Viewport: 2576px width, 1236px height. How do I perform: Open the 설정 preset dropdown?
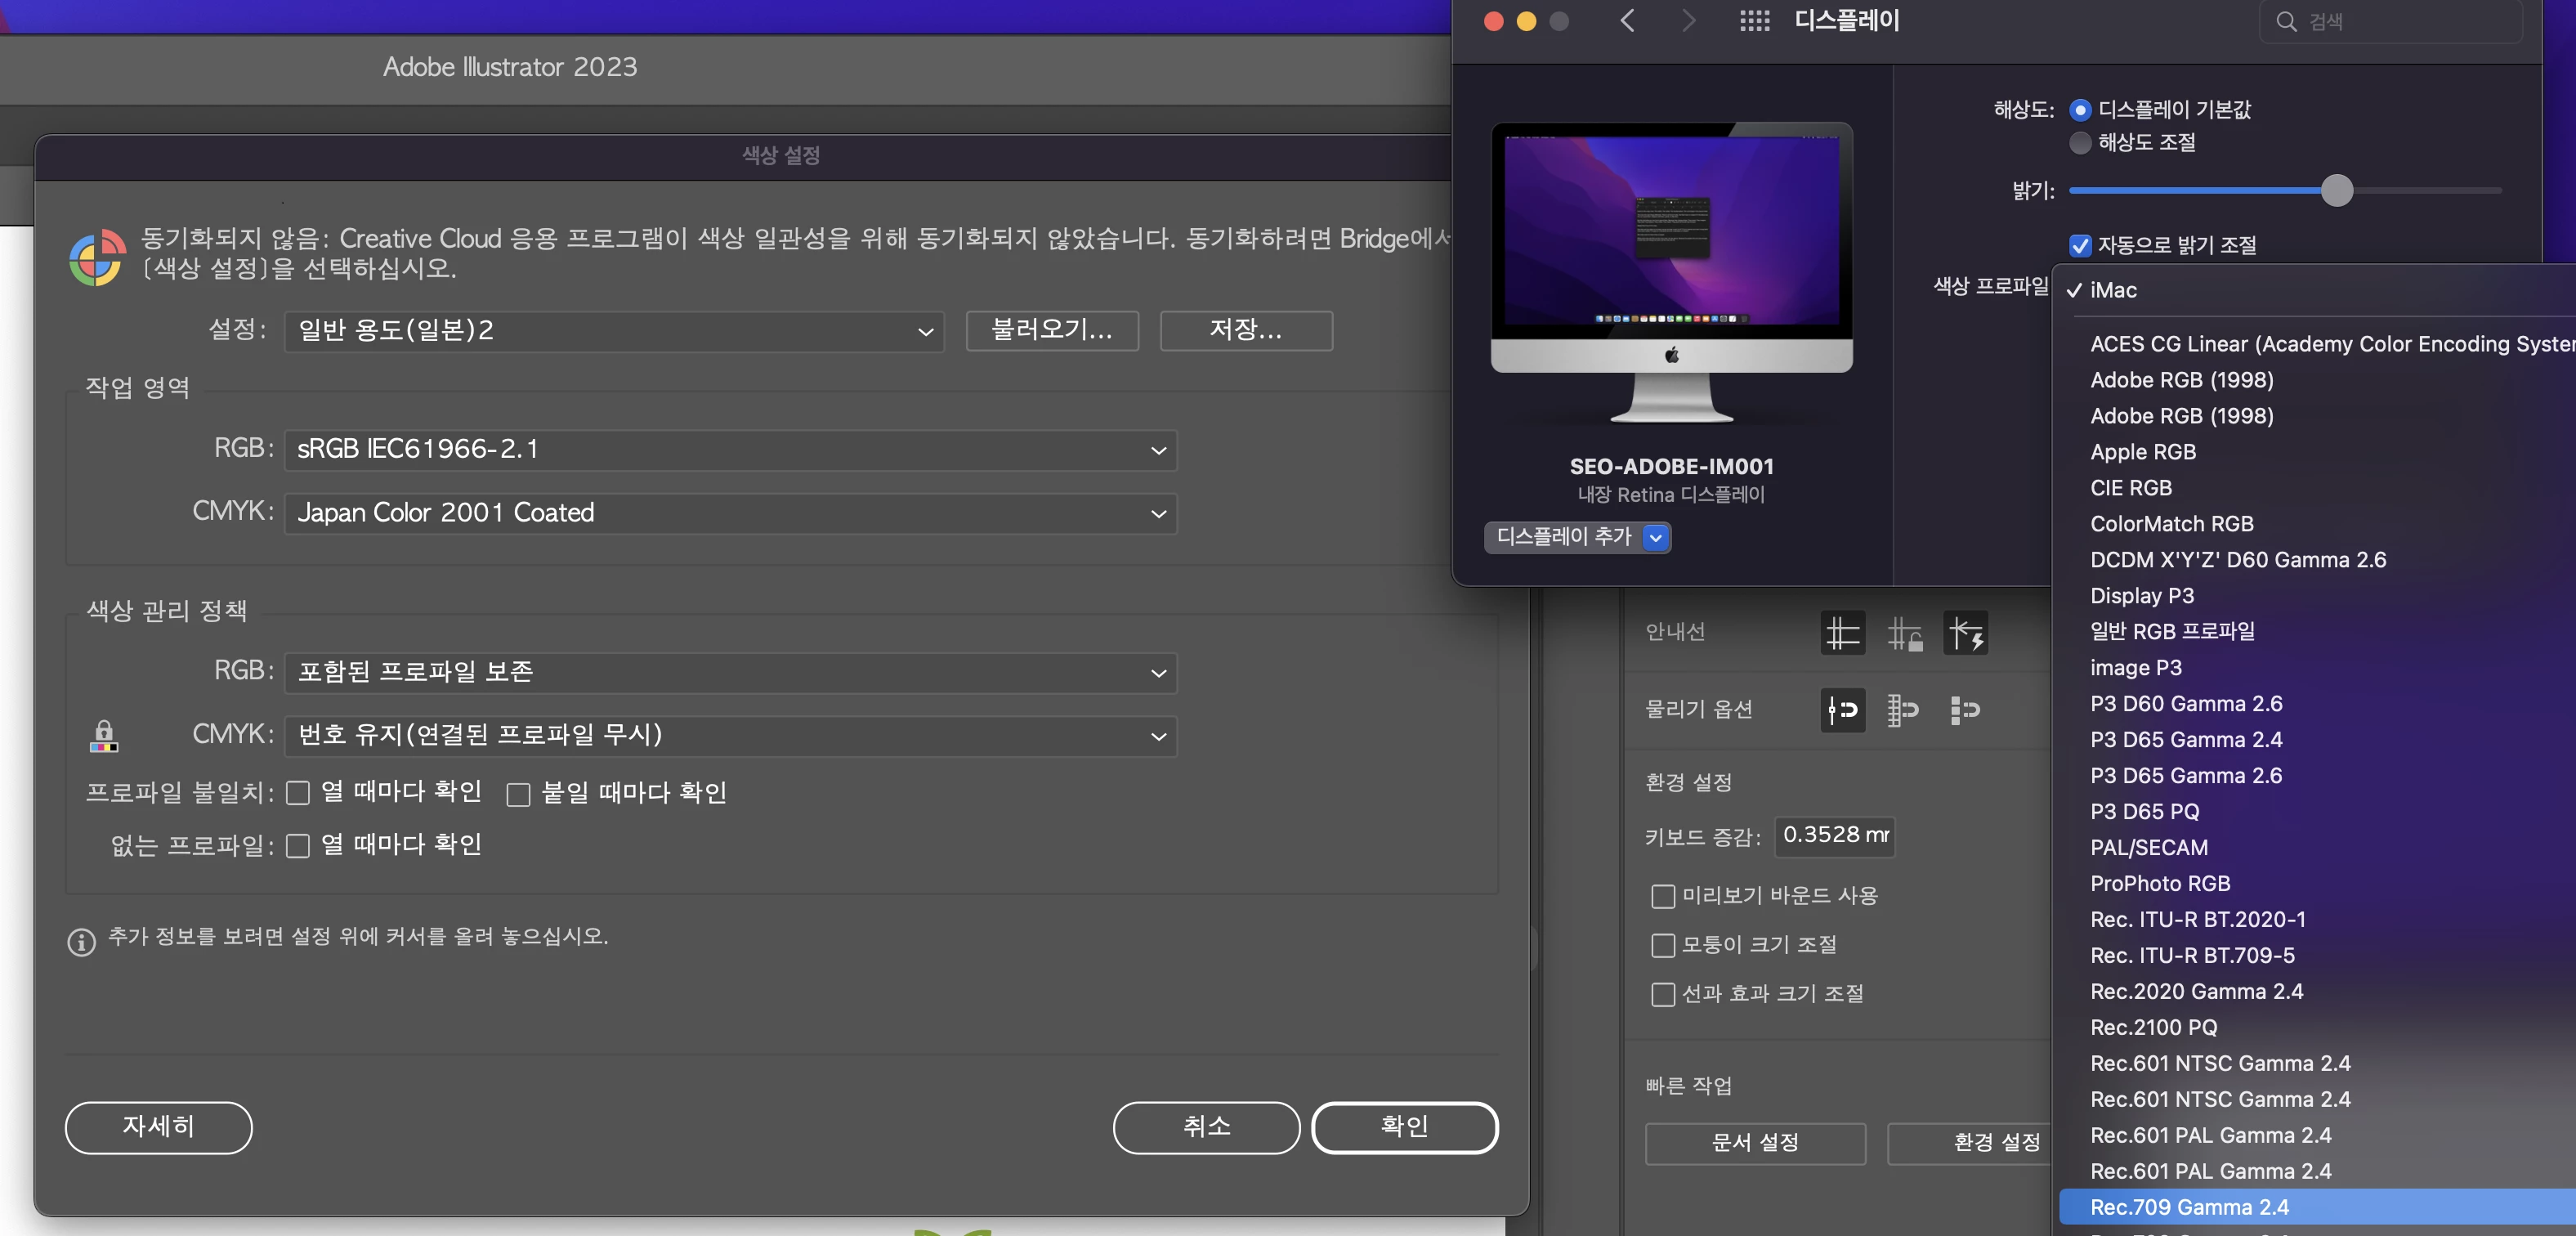(x=613, y=331)
